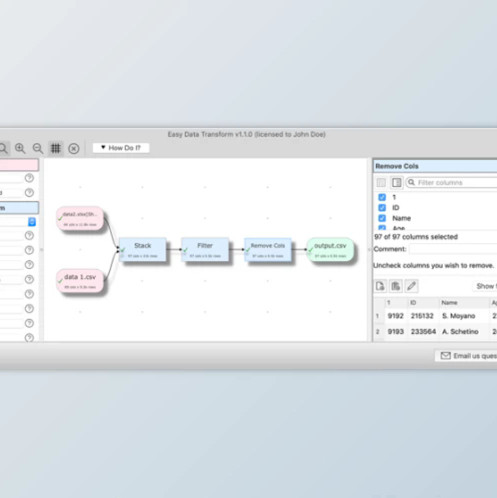Click the copy document icon above the table
Screen dimensions: 497x498
tap(380, 286)
